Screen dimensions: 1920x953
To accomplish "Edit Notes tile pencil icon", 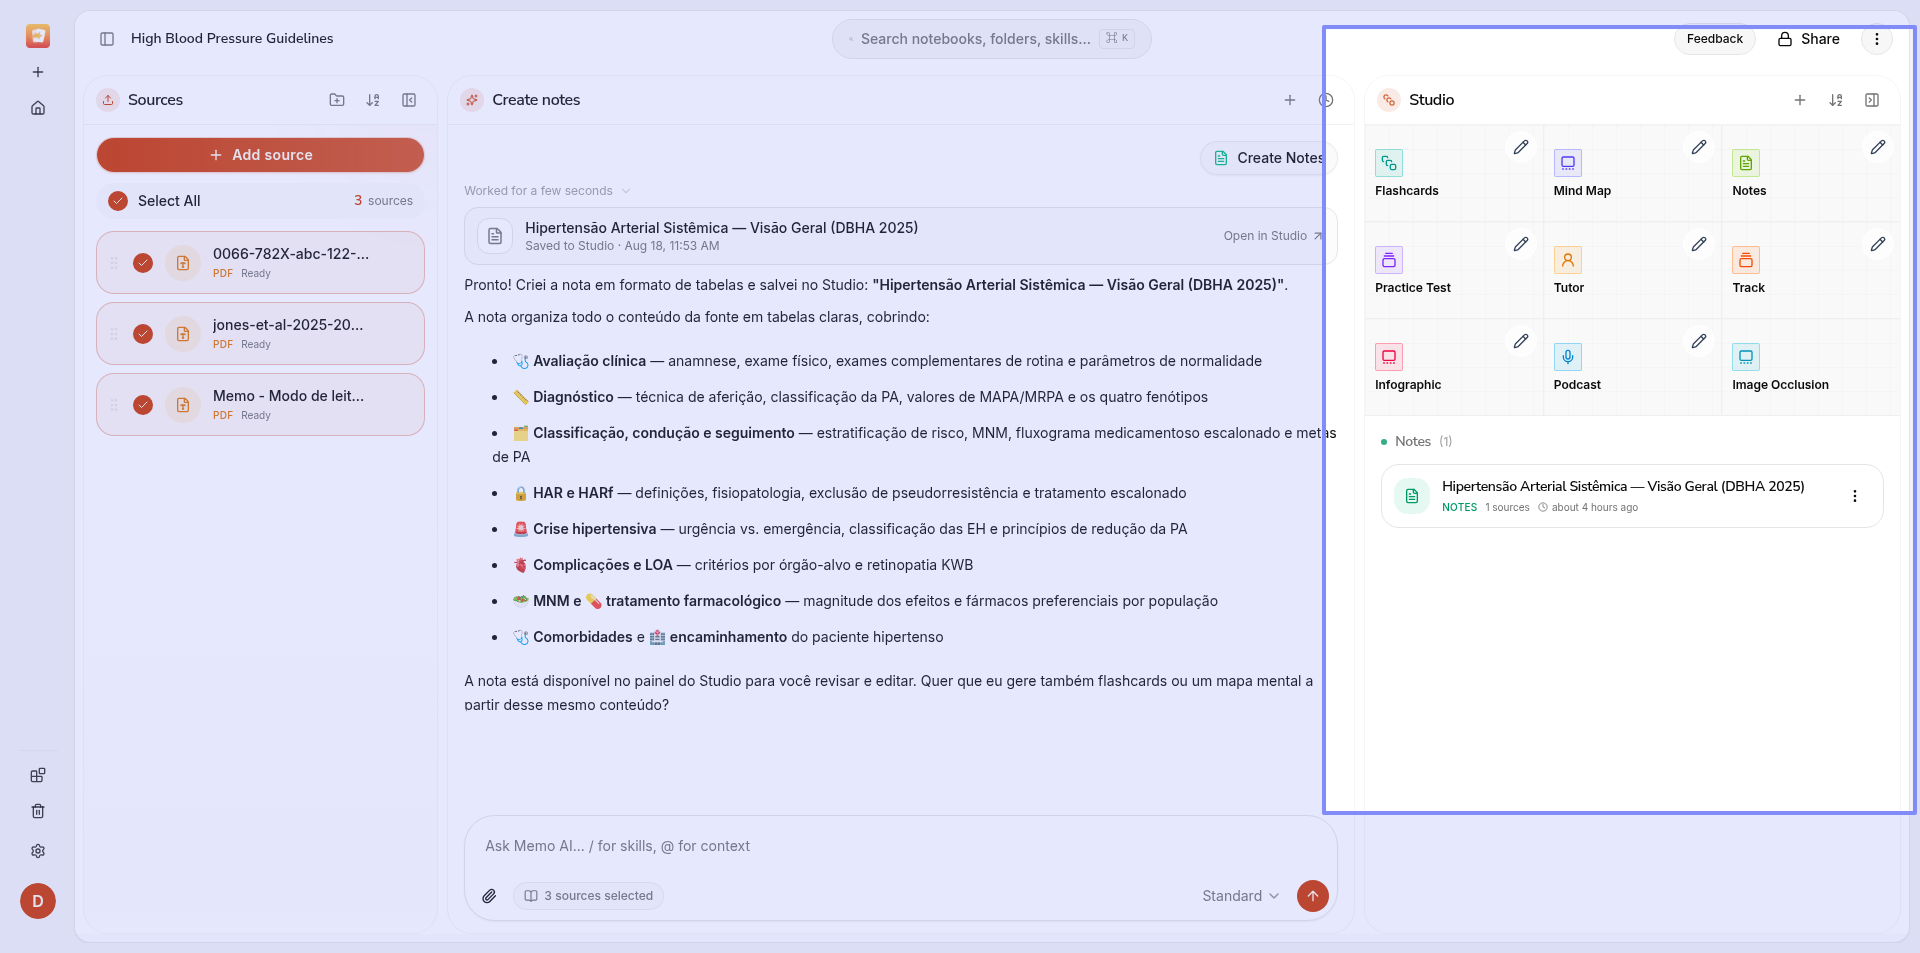I will pos(1878,147).
